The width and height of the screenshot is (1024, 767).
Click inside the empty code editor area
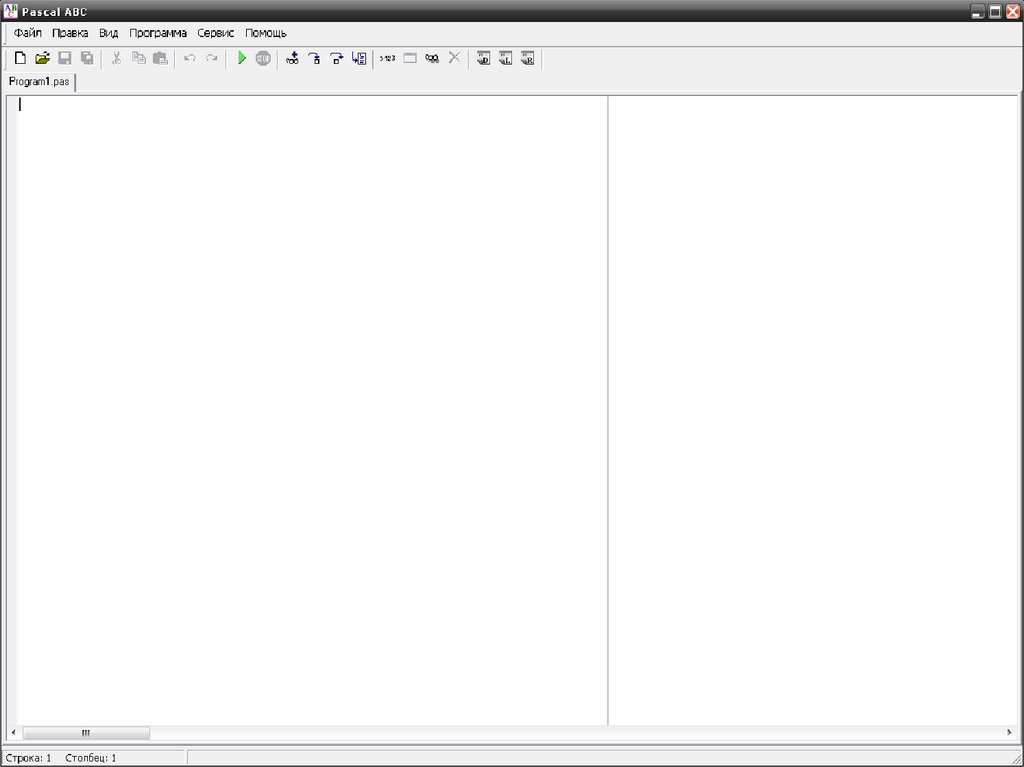pos(312,410)
